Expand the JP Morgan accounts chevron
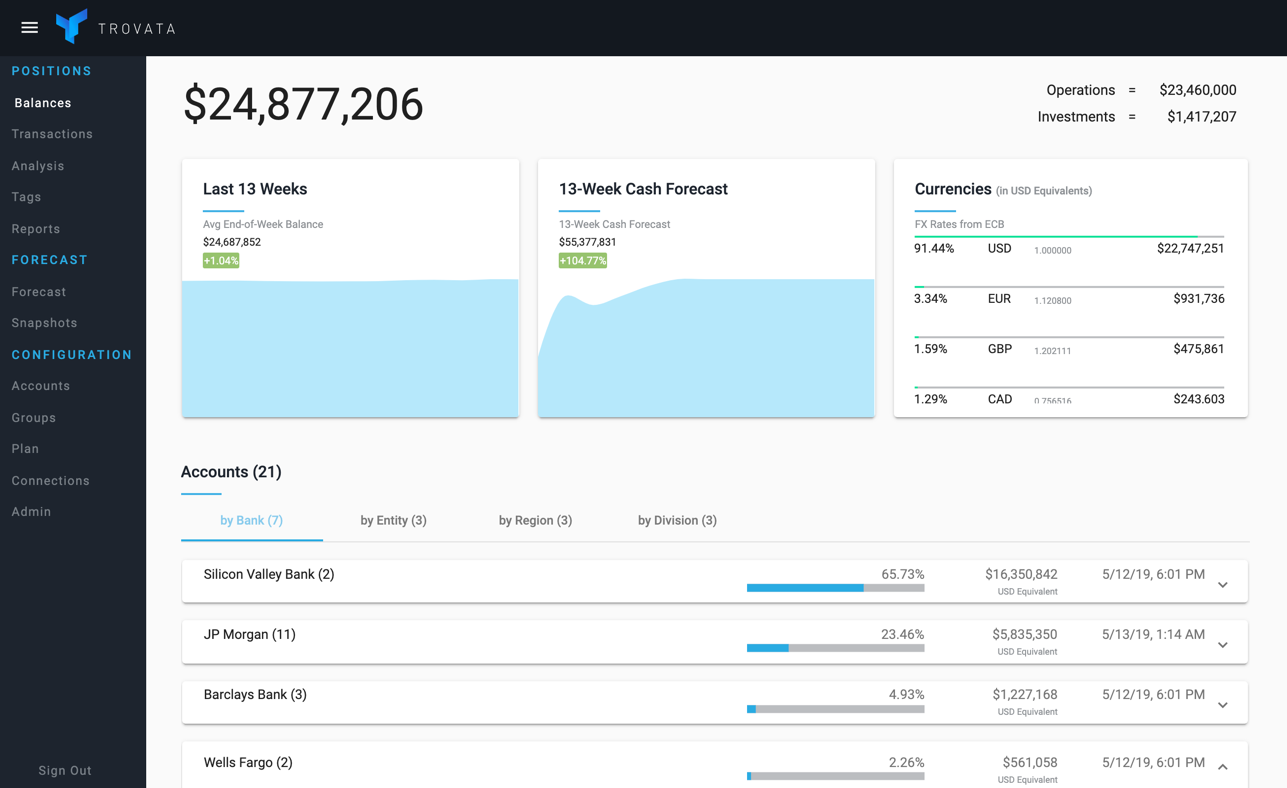1287x788 pixels. 1222,645
